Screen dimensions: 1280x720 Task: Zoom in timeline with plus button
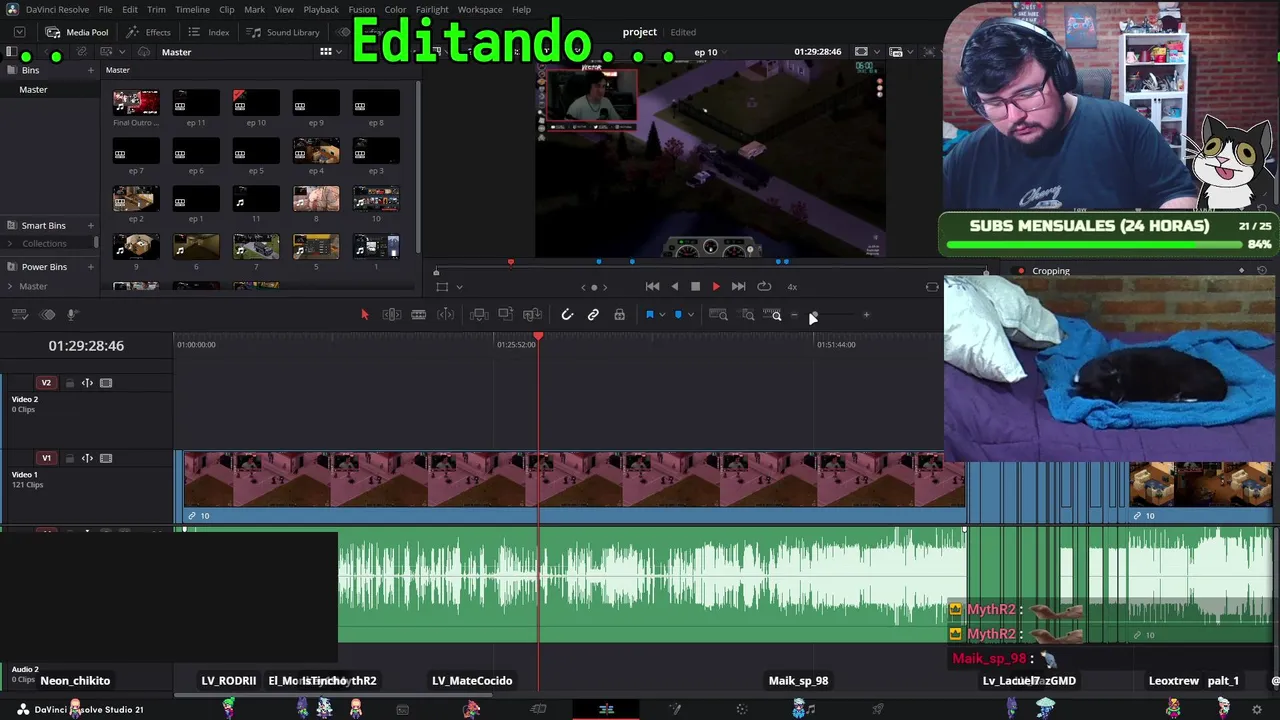866,316
